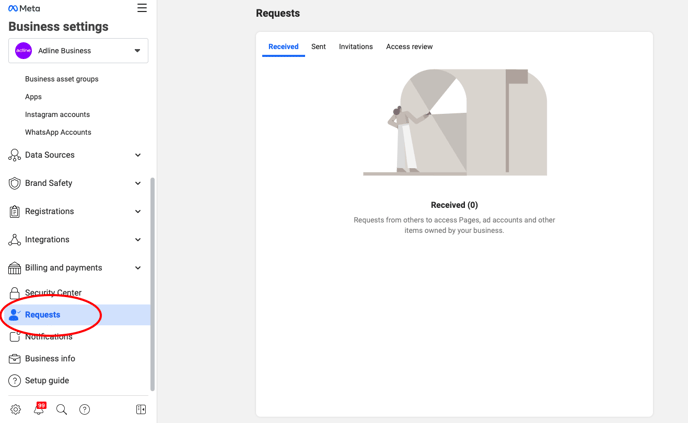Image resolution: width=688 pixels, height=423 pixels.
Task: Click the Notifications sidebar icon
Action: pos(14,337)
